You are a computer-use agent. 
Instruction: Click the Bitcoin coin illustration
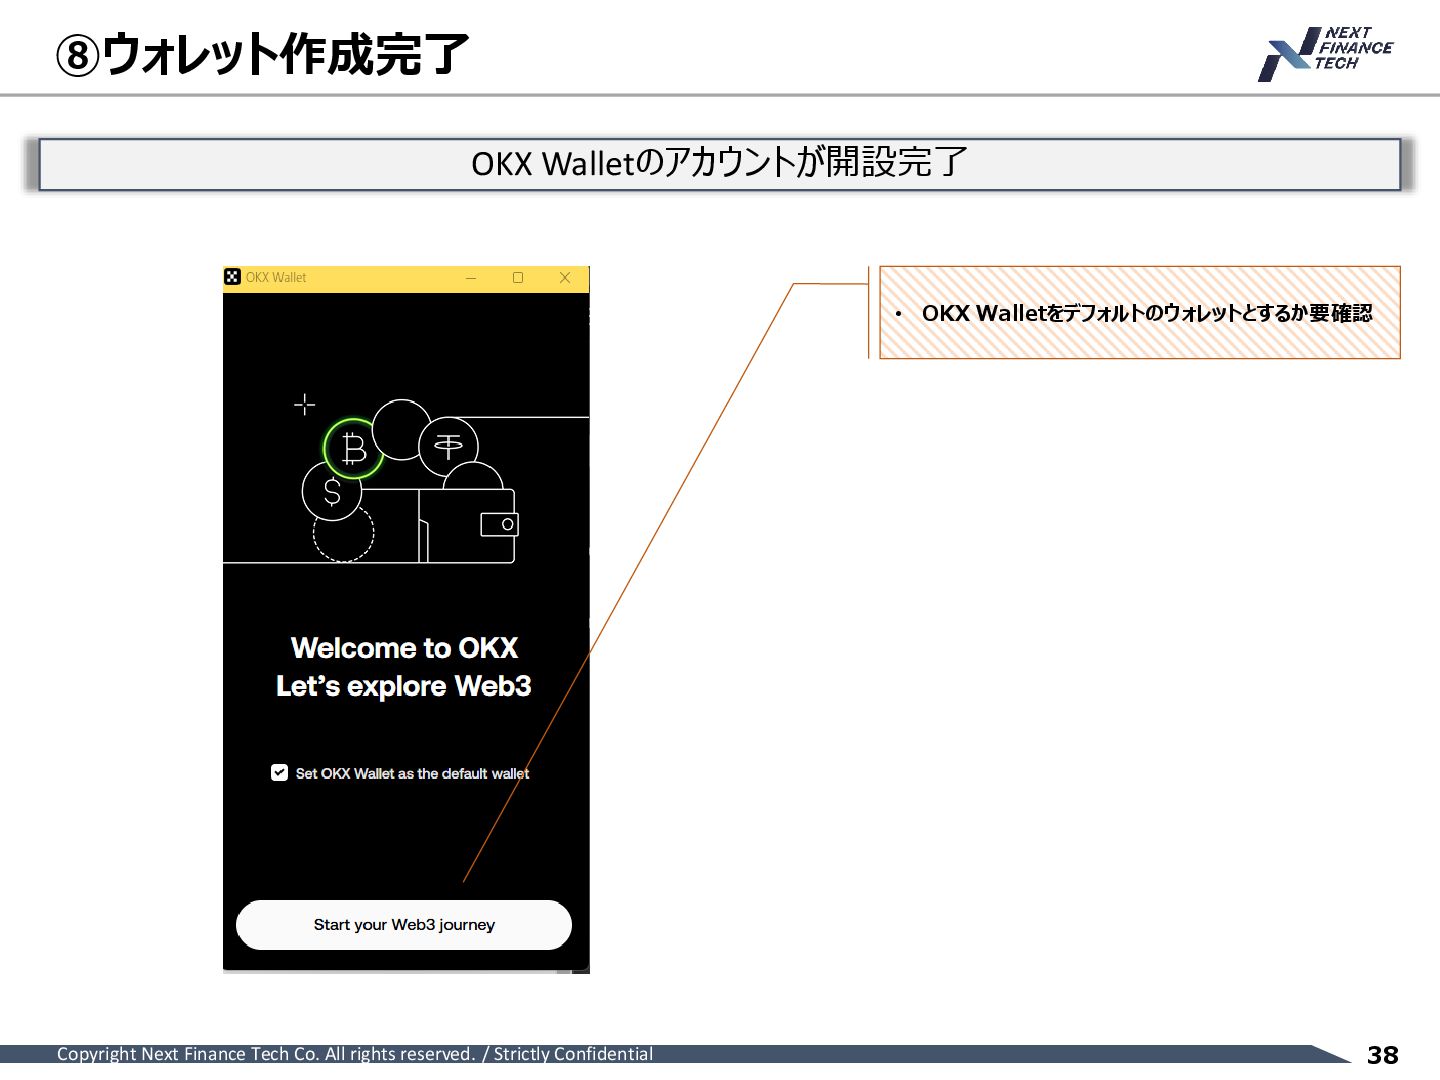353,448
